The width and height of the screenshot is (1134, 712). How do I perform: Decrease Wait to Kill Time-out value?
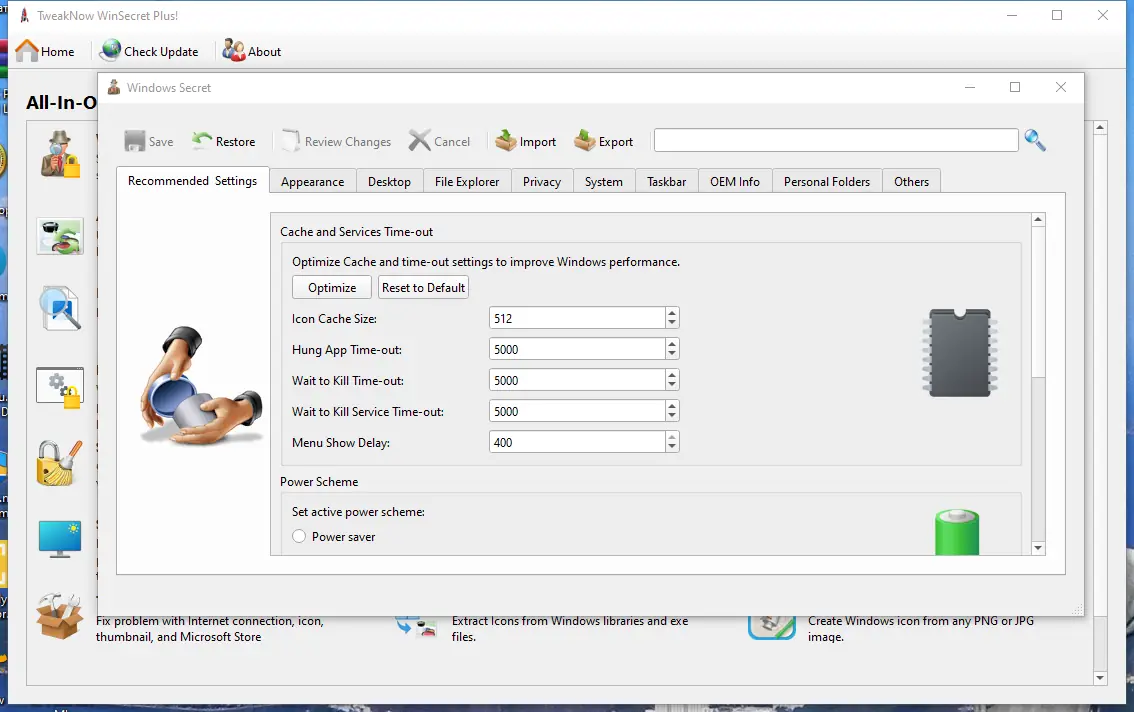point(673,386)
